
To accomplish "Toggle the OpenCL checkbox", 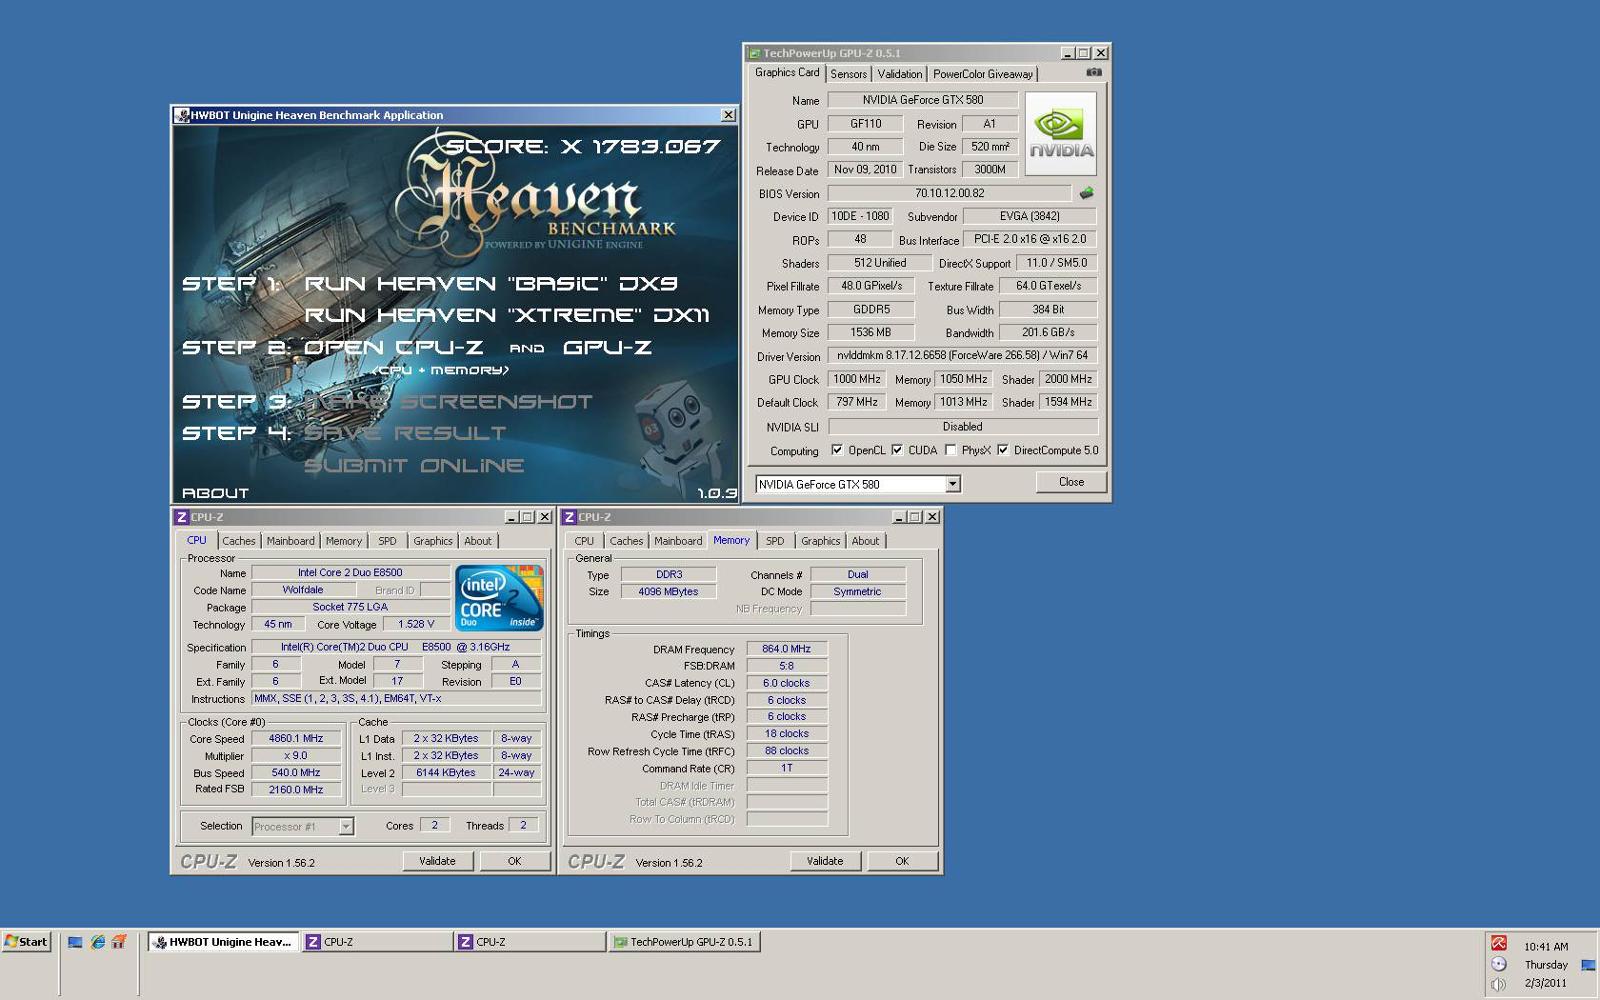I will pos(837,450).
